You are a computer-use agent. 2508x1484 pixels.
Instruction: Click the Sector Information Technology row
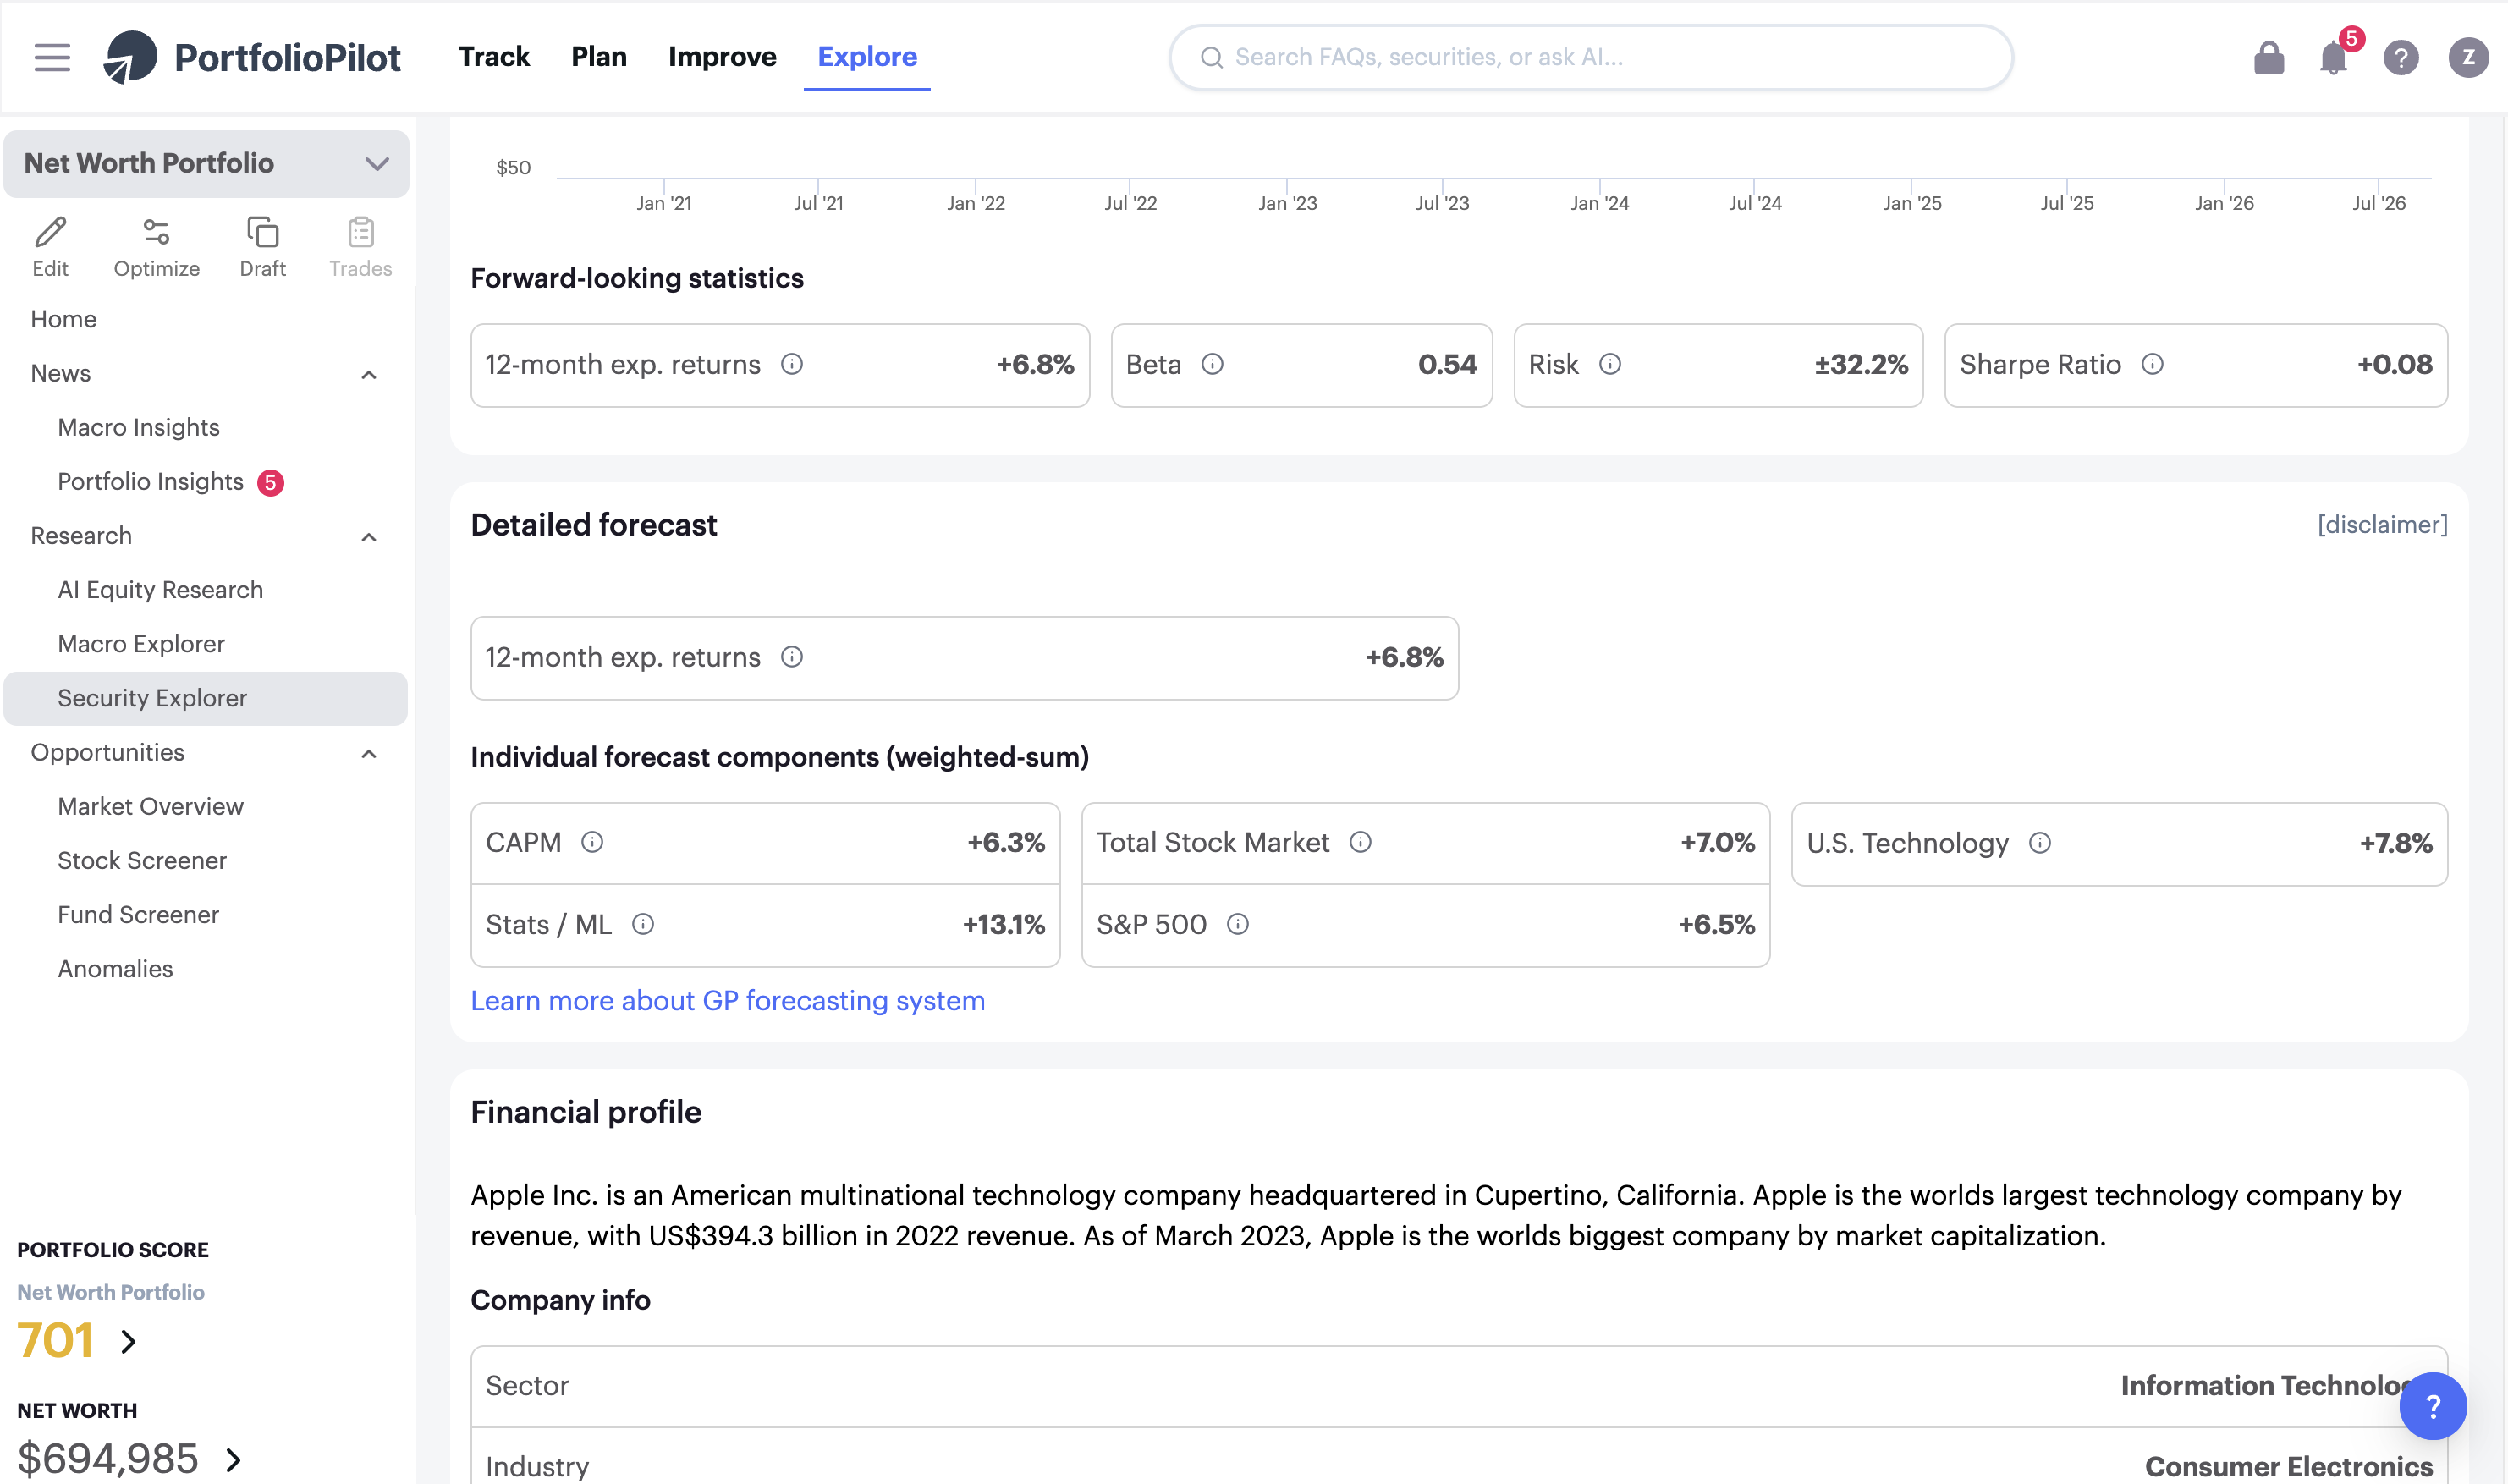point(1459,1386)
